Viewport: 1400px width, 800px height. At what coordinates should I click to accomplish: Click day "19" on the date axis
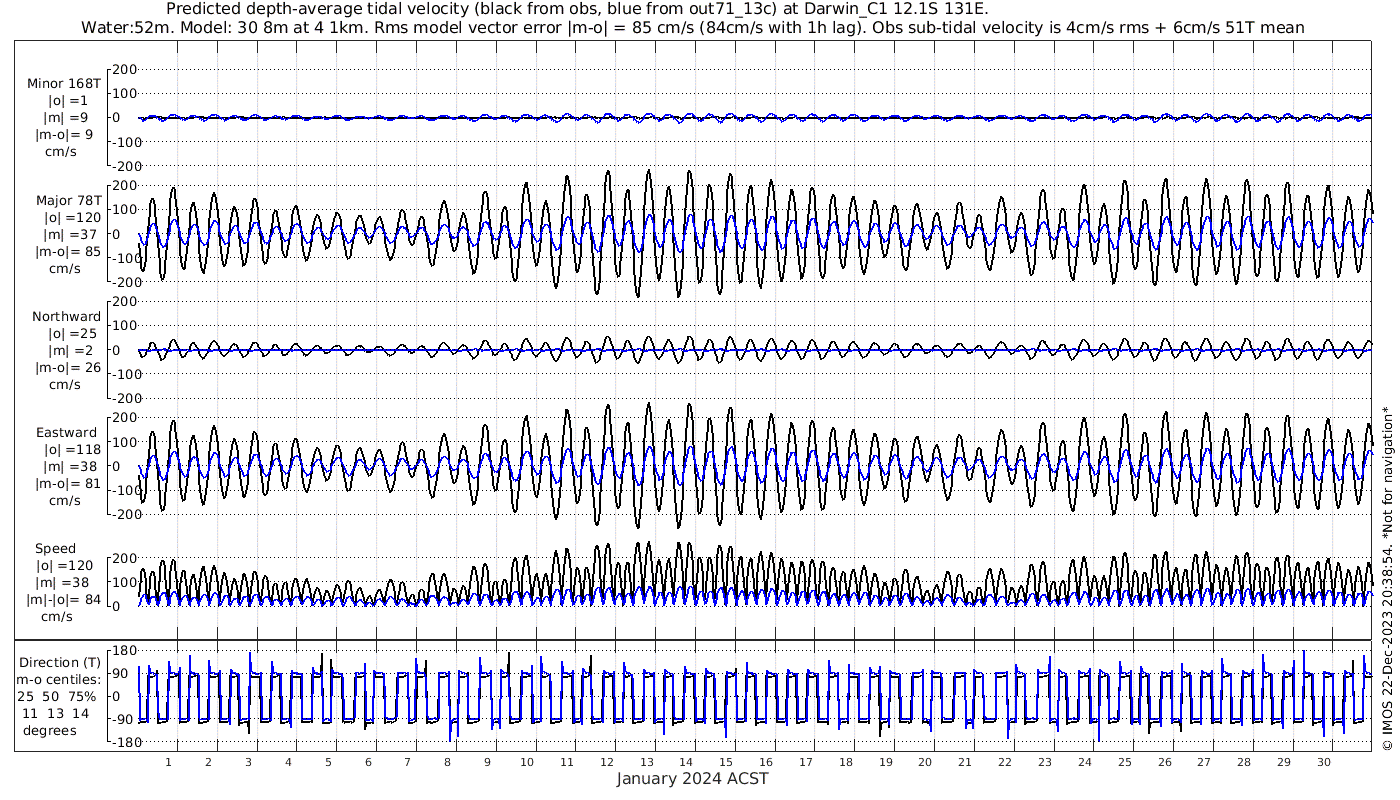tap(886, 762)
